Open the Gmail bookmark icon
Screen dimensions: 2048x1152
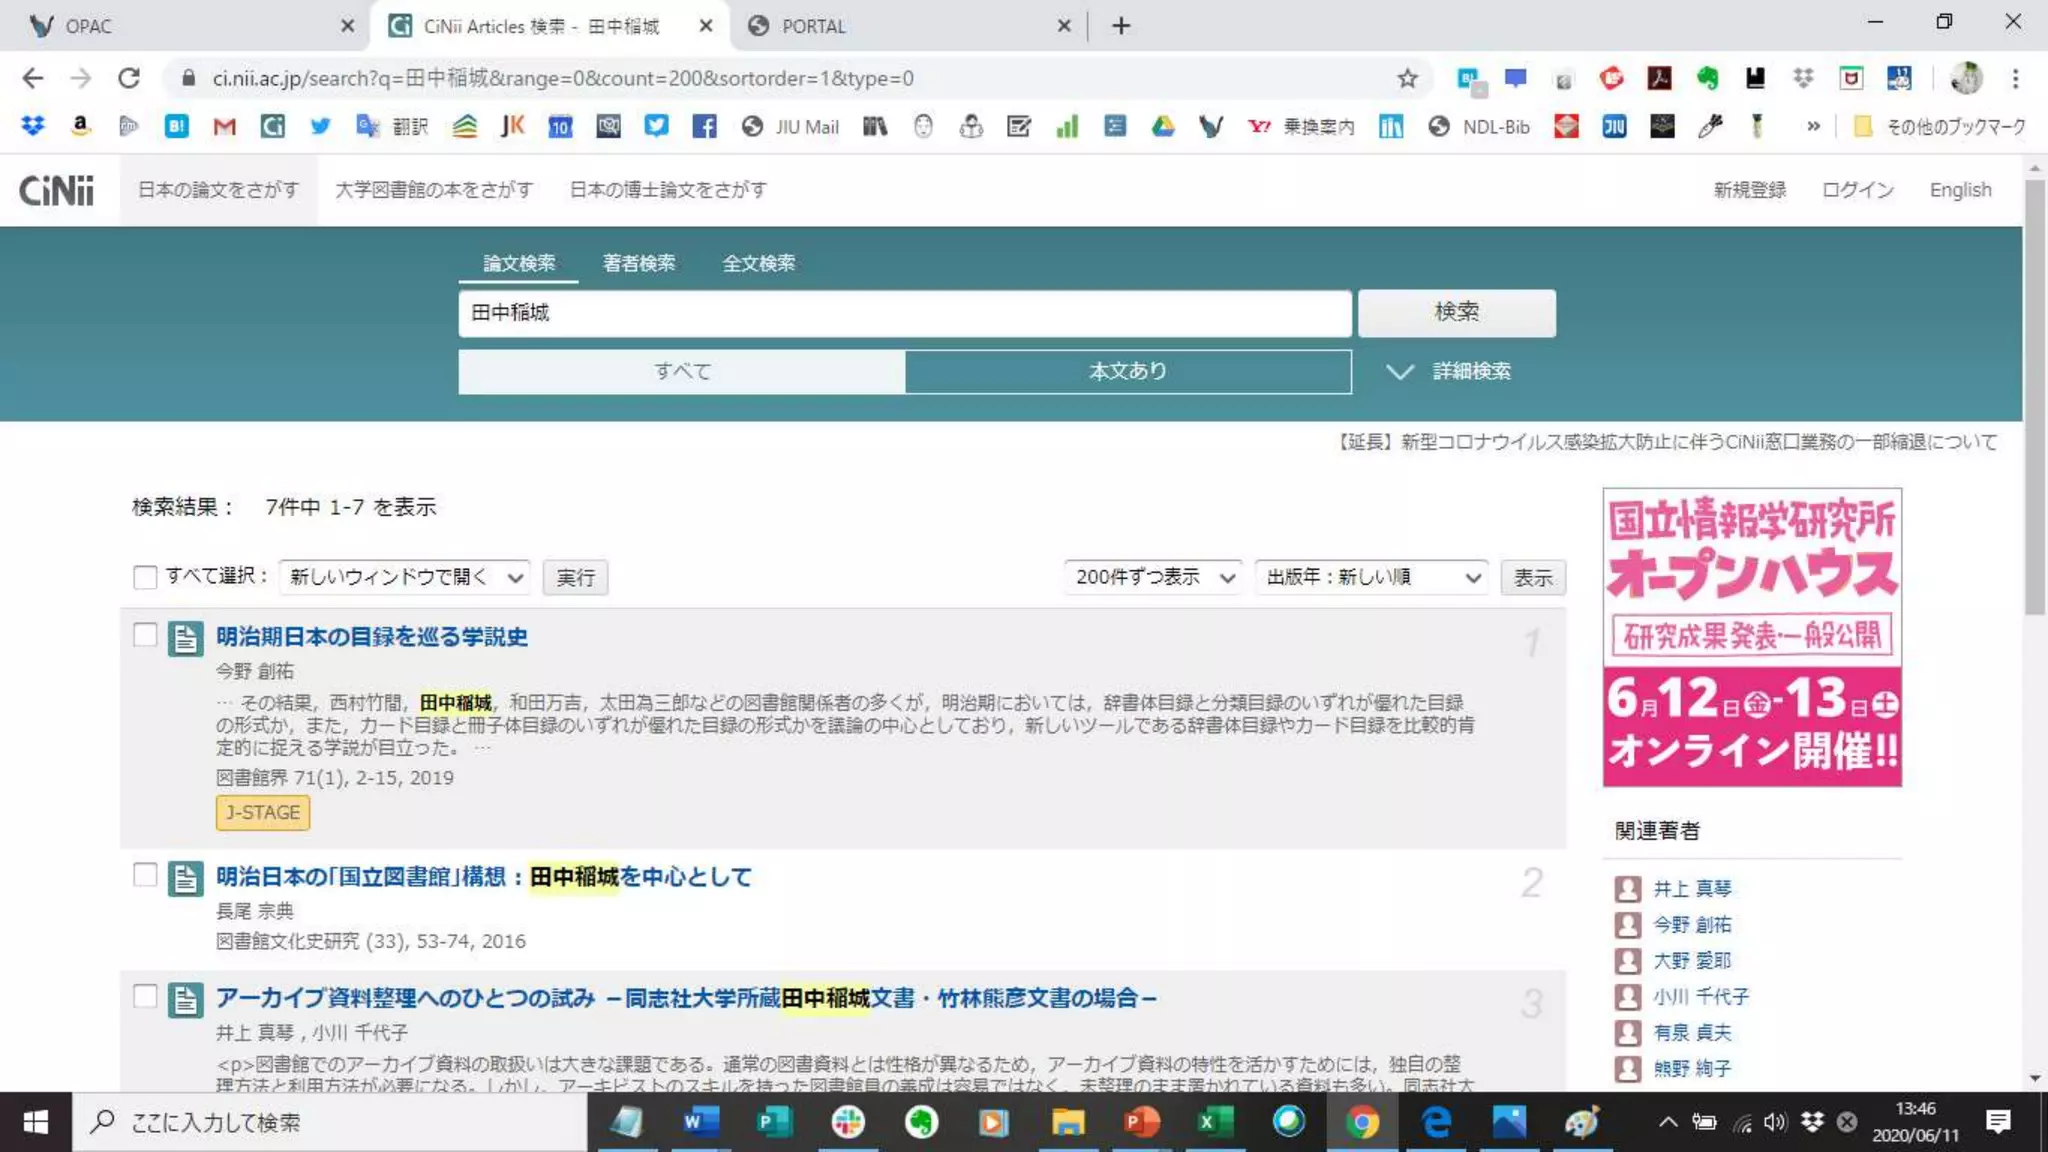point(224,126)
